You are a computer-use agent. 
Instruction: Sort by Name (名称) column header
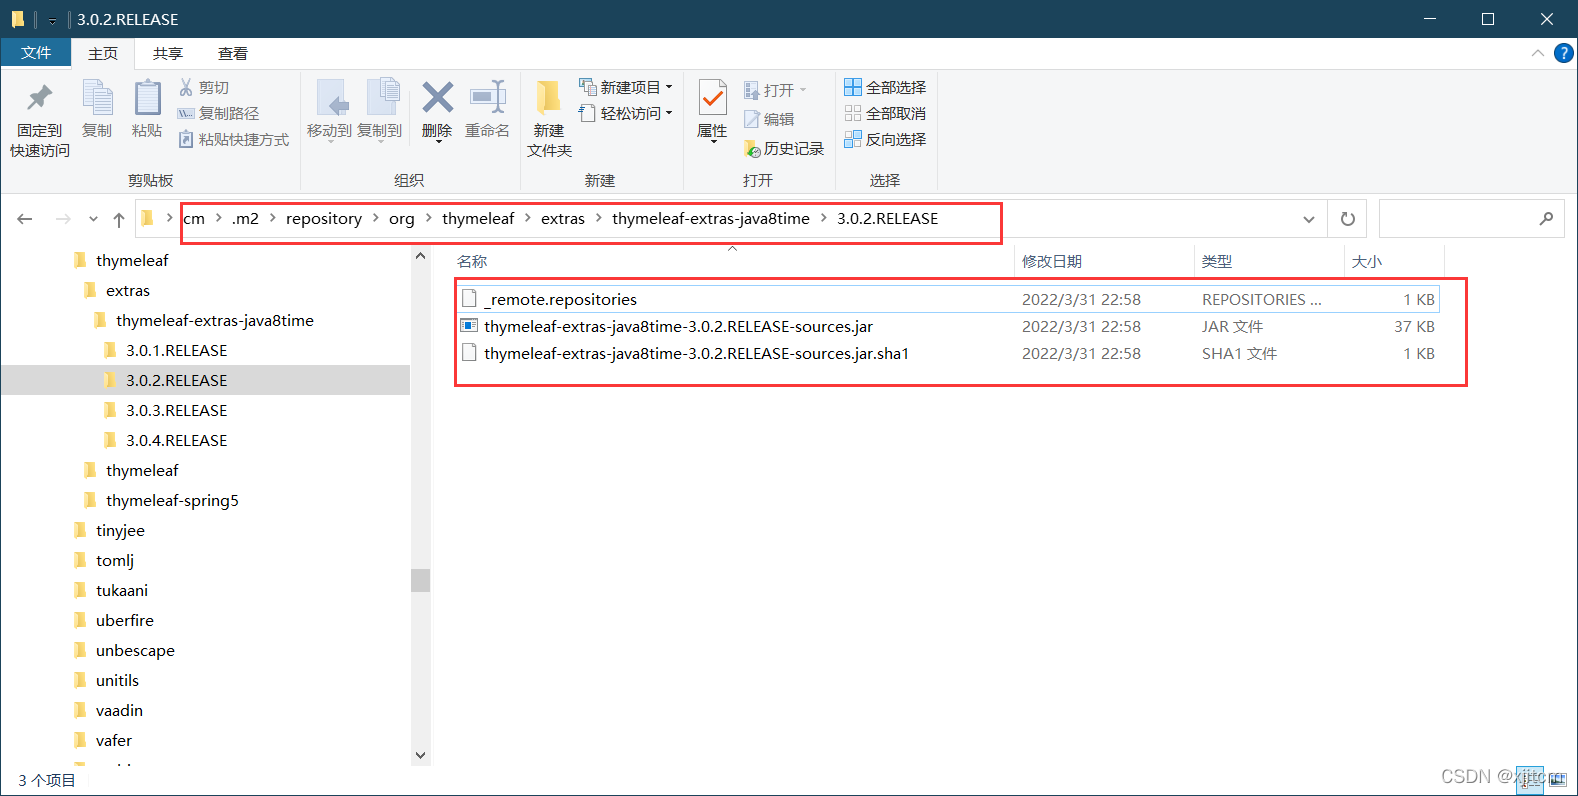click(x=732, y=261)
